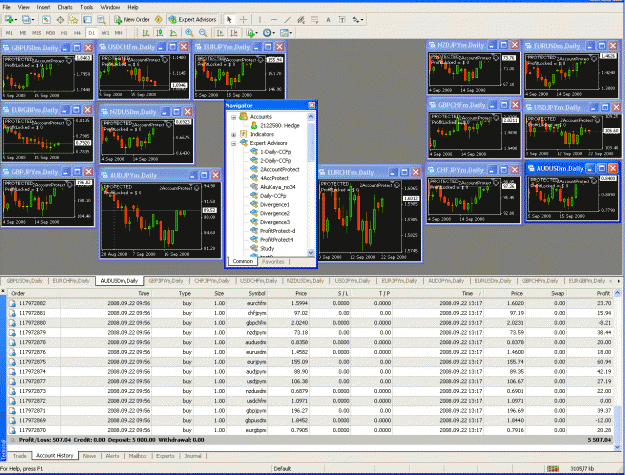
Task: Open the Favorites tab in Navigator
Action: click(x=273, y=262)
